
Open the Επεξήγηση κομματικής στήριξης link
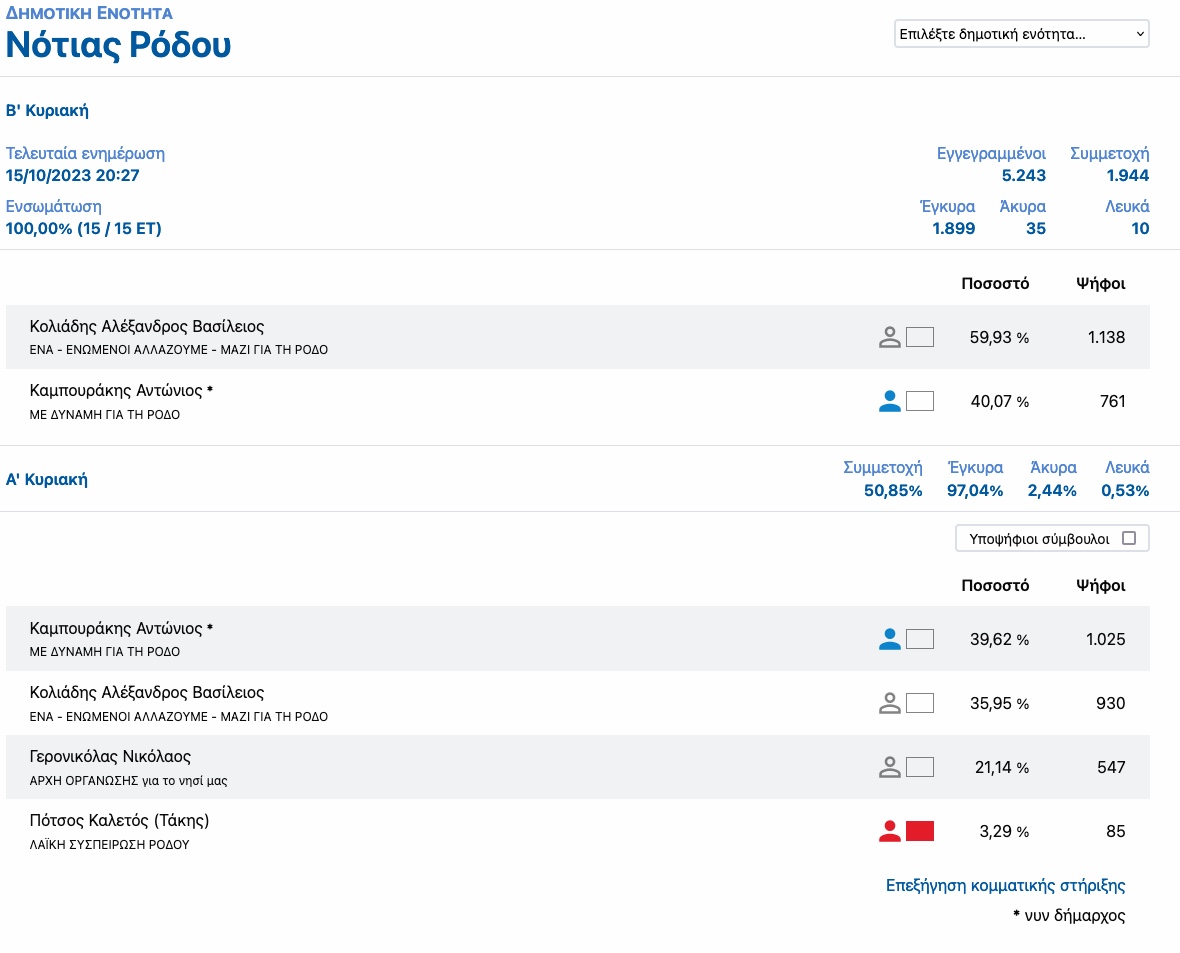coord(1005,885)
